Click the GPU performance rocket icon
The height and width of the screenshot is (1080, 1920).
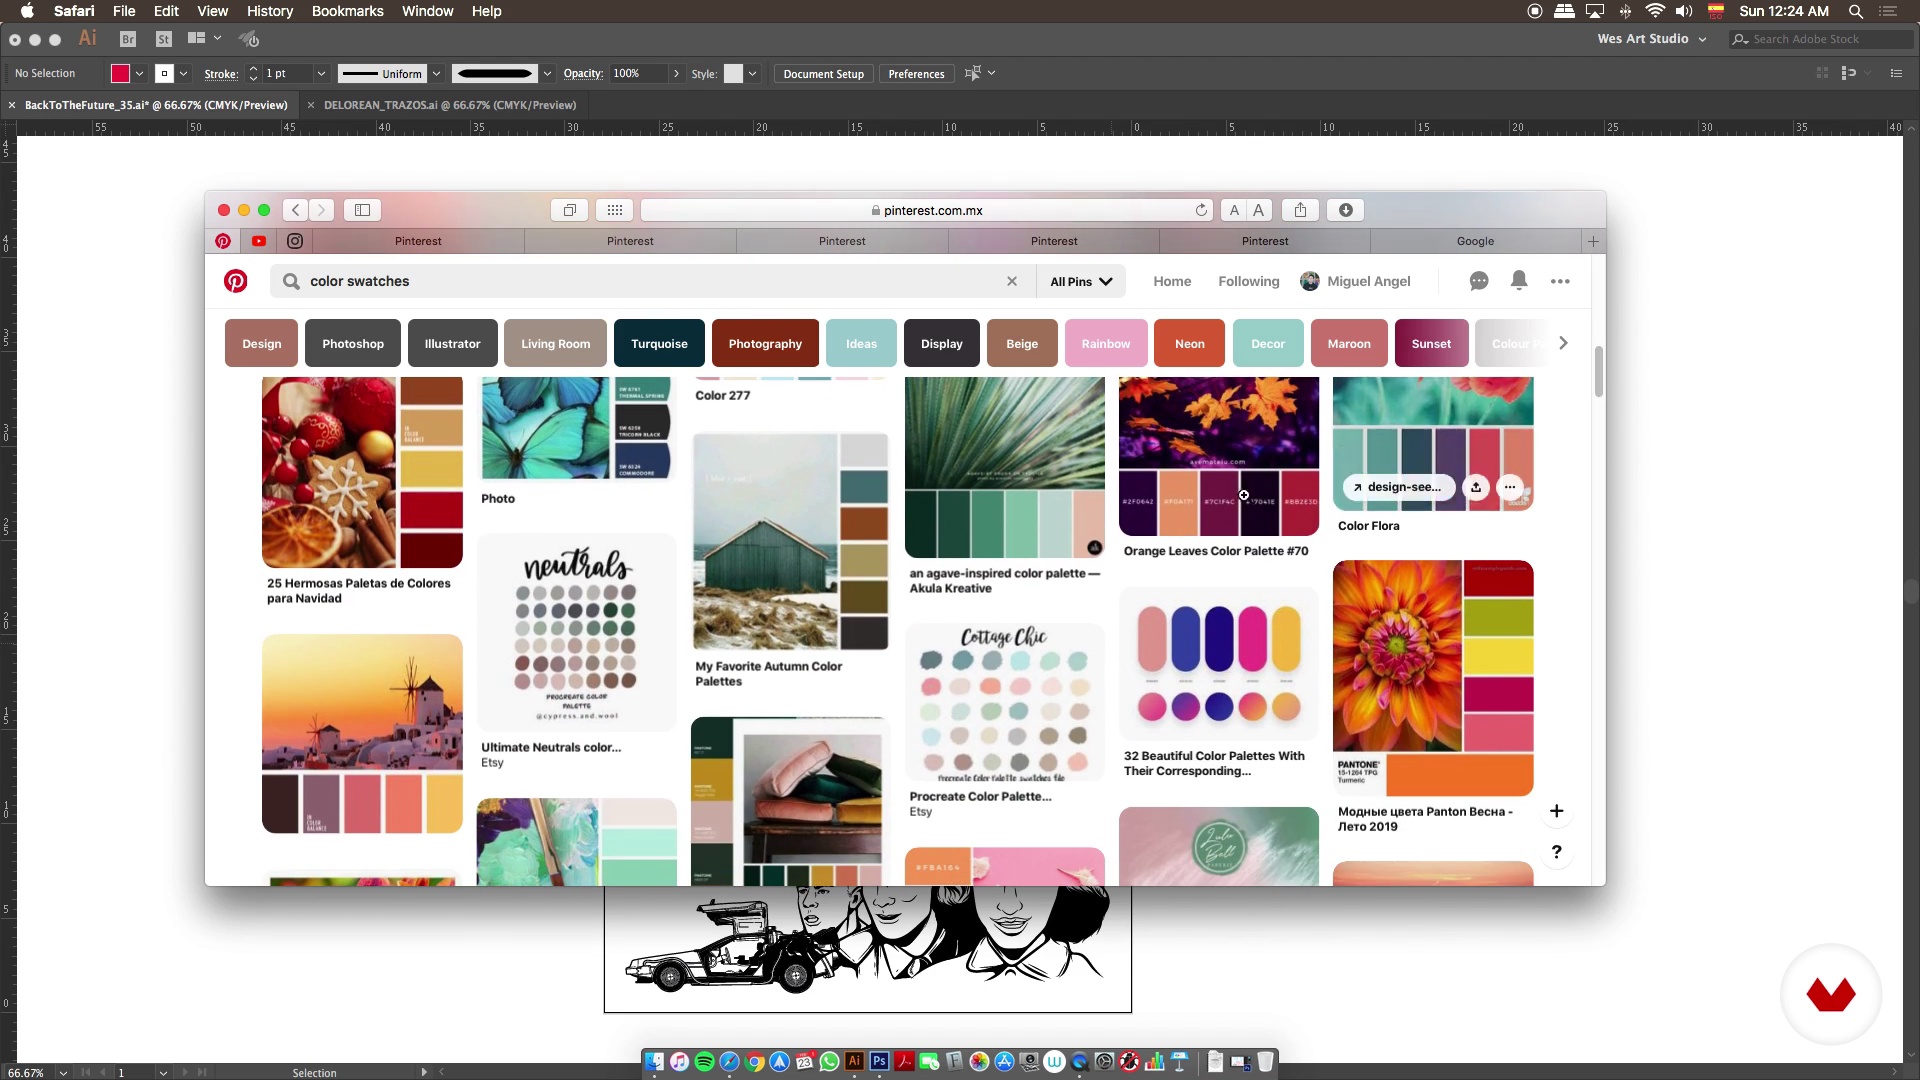click(249, 39)
